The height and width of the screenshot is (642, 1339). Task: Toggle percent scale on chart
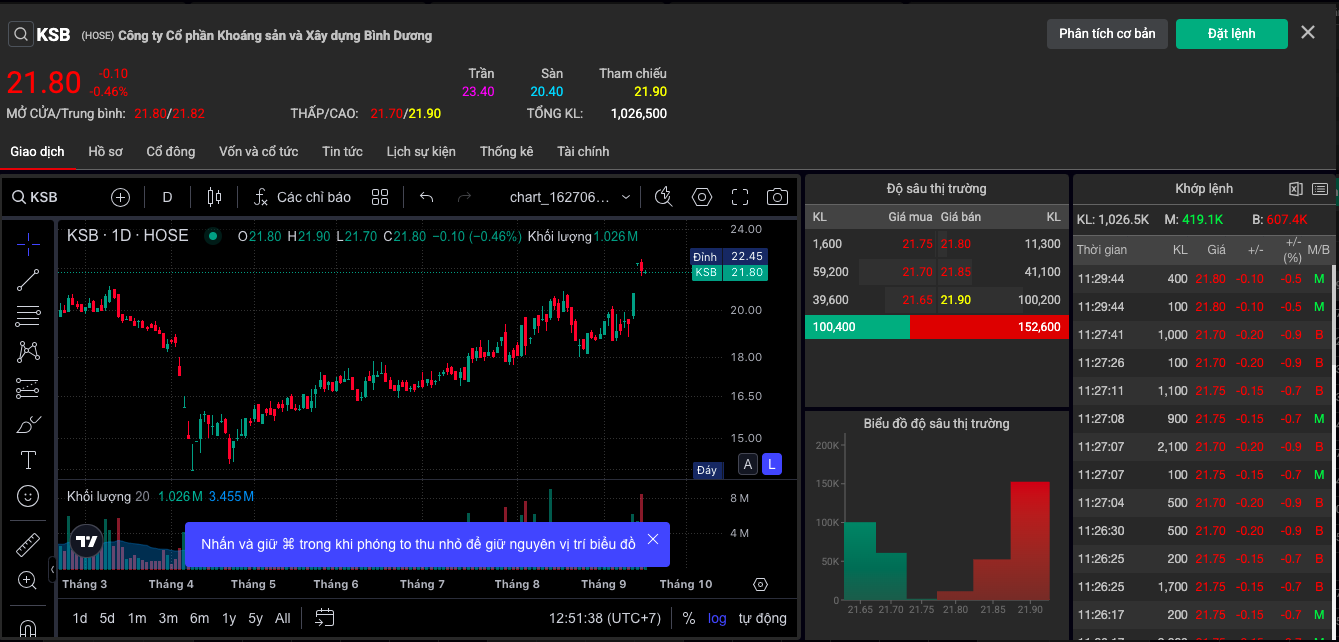pyautogui.click(x=689, y=618)
